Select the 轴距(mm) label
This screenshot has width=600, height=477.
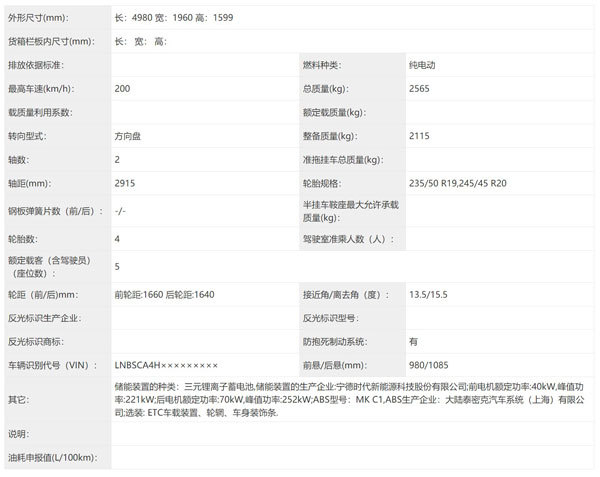point(29,184)
